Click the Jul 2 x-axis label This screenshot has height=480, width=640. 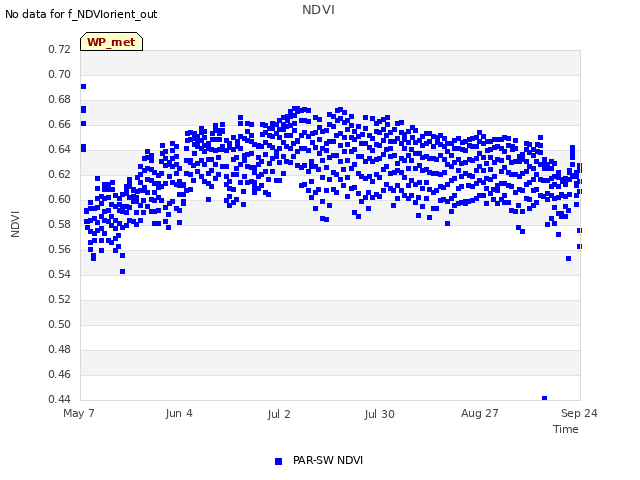[x=279, y=414]
